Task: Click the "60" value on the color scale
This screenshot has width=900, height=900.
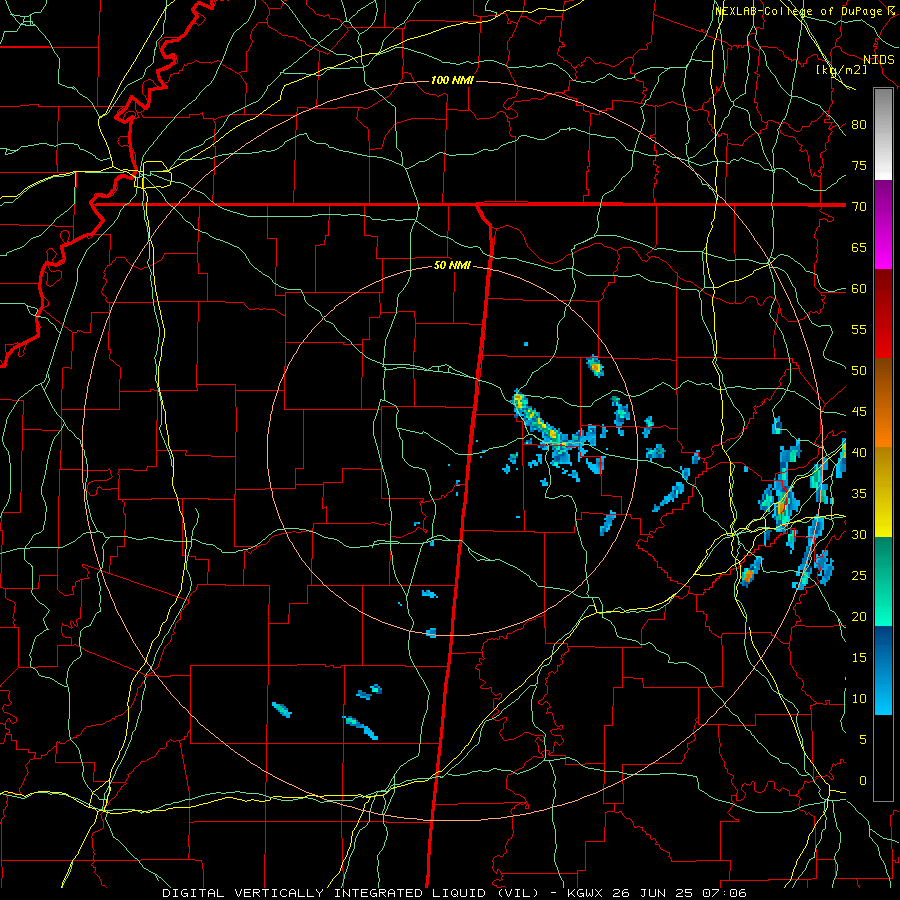Action: point(859,289)
